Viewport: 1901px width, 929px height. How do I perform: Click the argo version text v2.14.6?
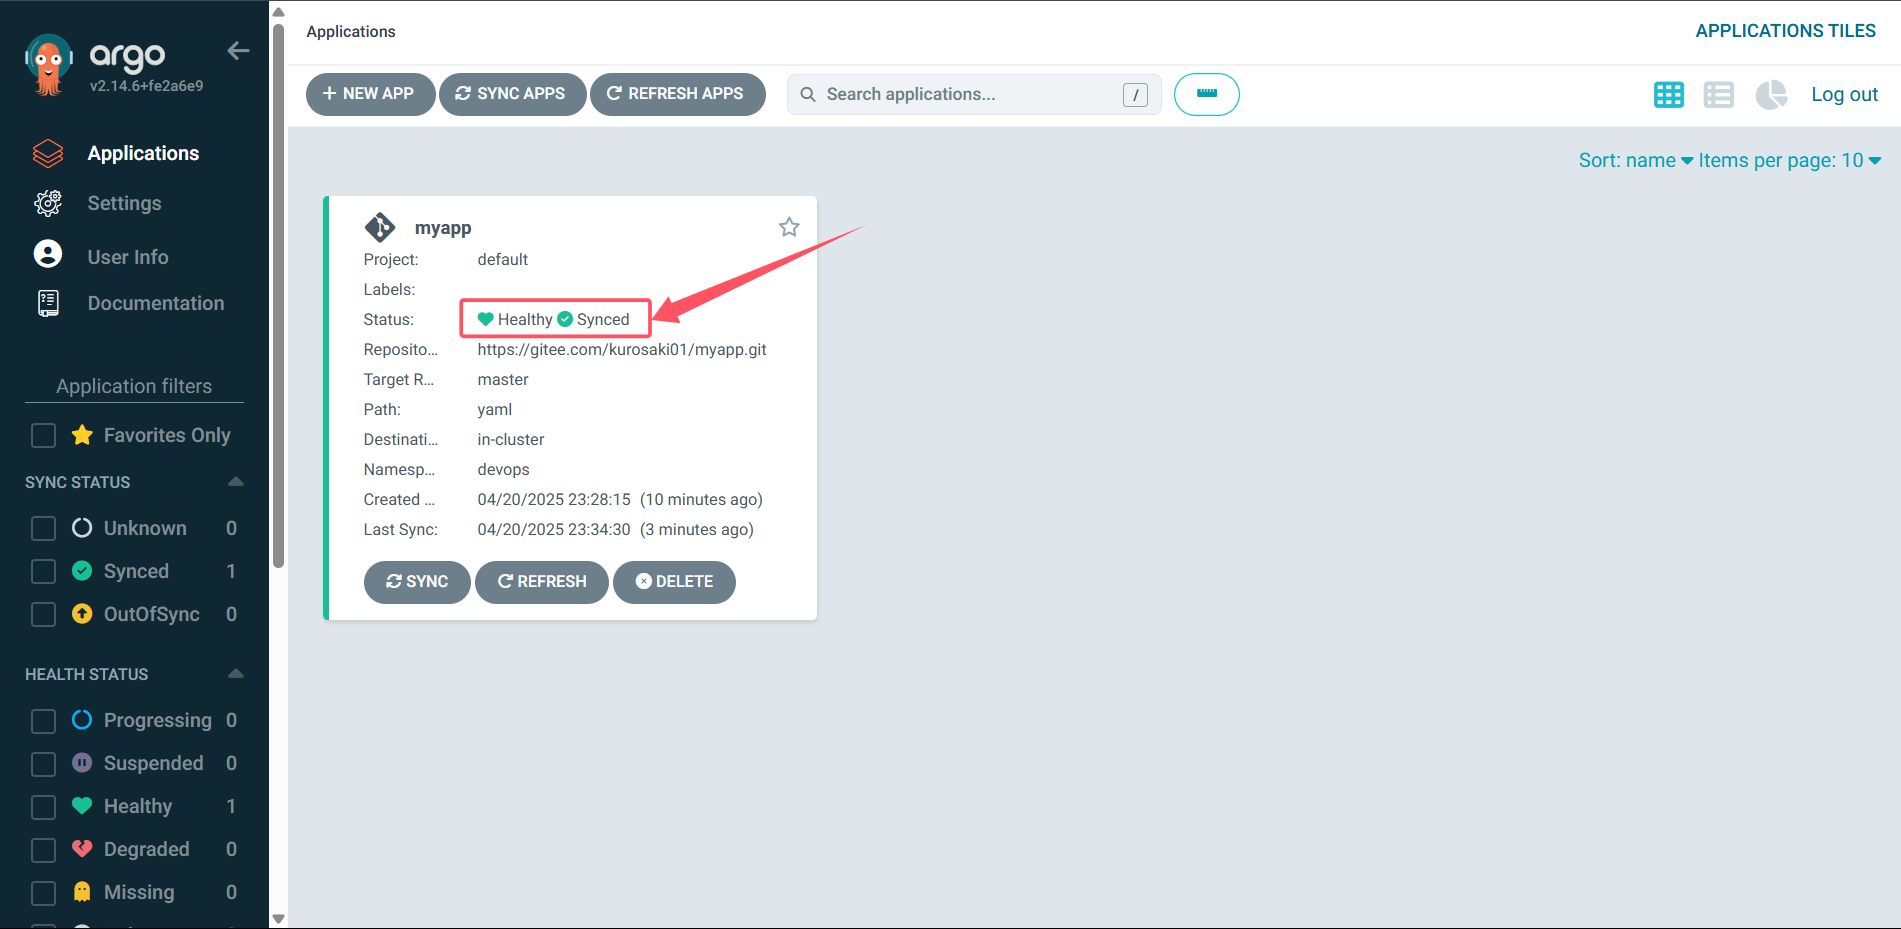pyautogui.click(x=147, y=86)
